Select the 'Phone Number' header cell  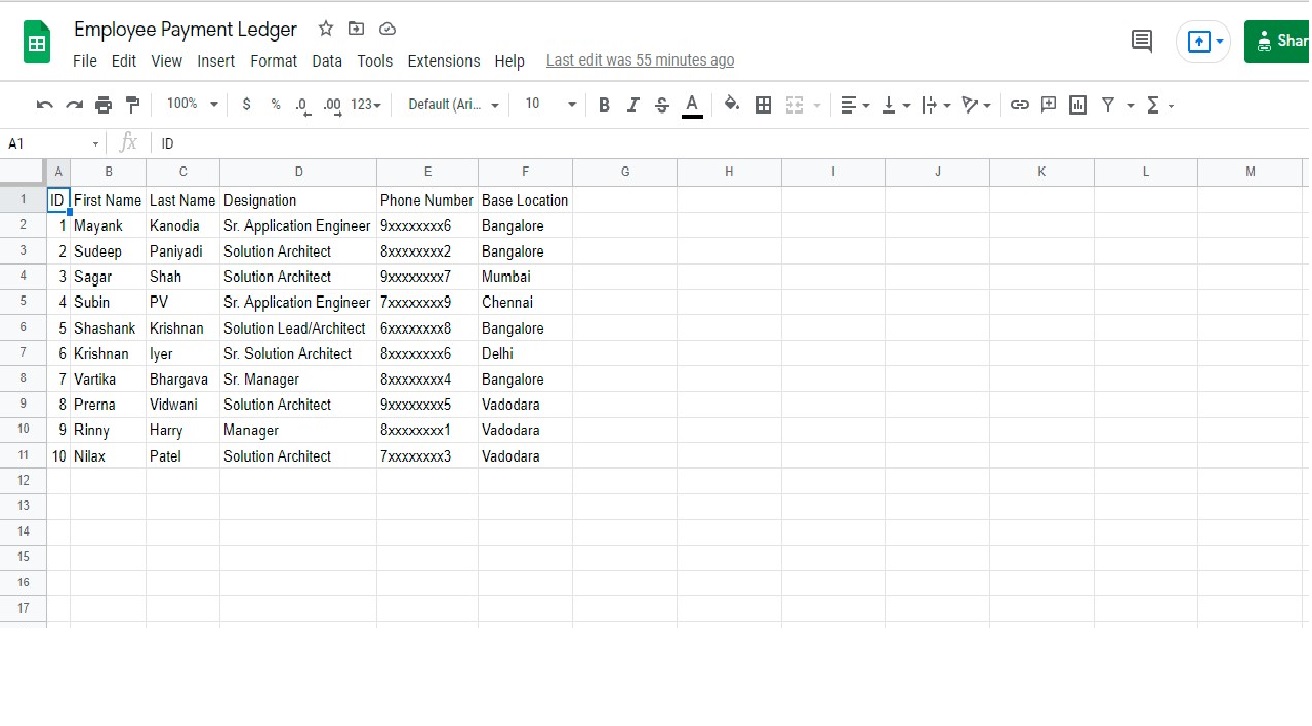pyautogui.click(x=428, y=200)
